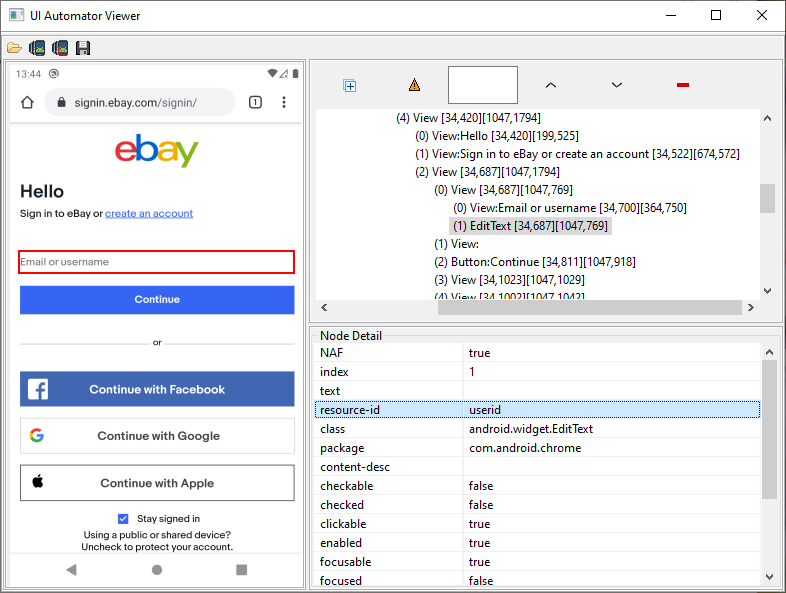
Task: Open the three-dot browser menu
Action: click(284, 102)
